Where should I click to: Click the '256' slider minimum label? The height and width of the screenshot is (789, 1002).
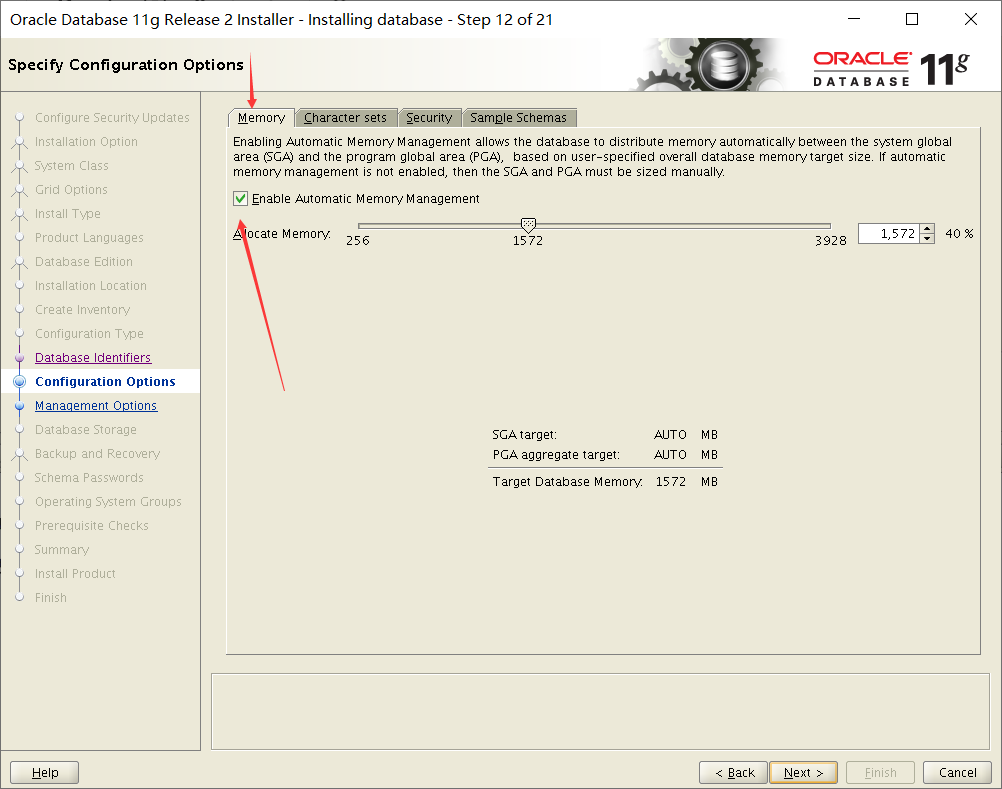(x=358, y=241)
